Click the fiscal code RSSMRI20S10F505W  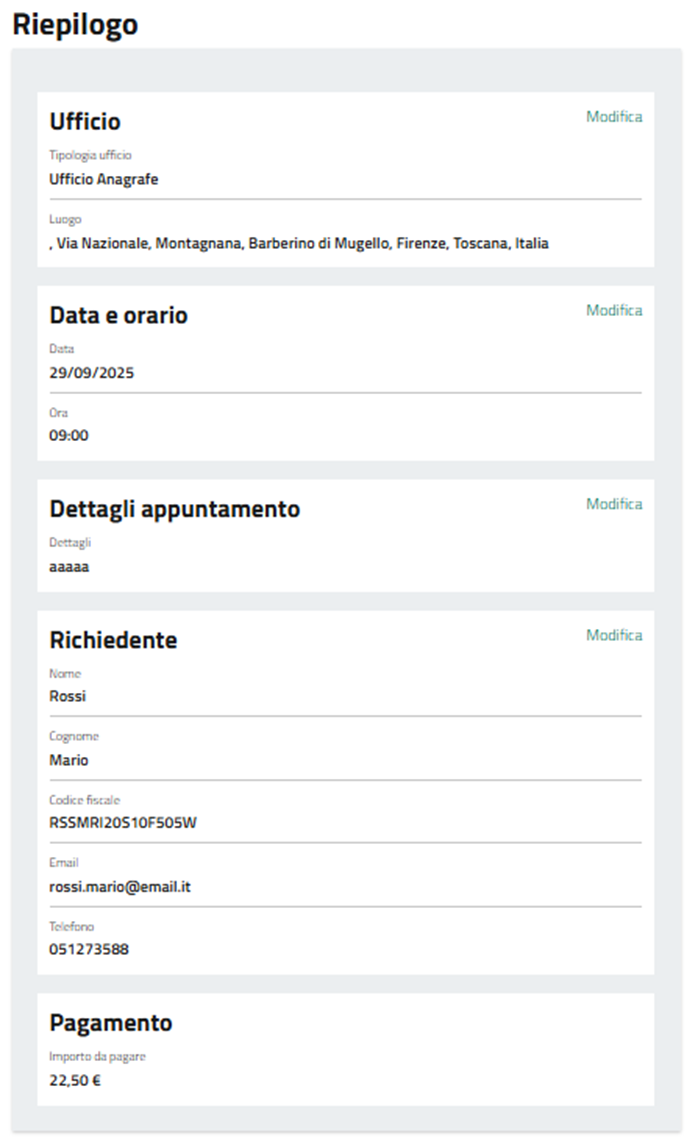pyautogui.click(x=123, y=824)
